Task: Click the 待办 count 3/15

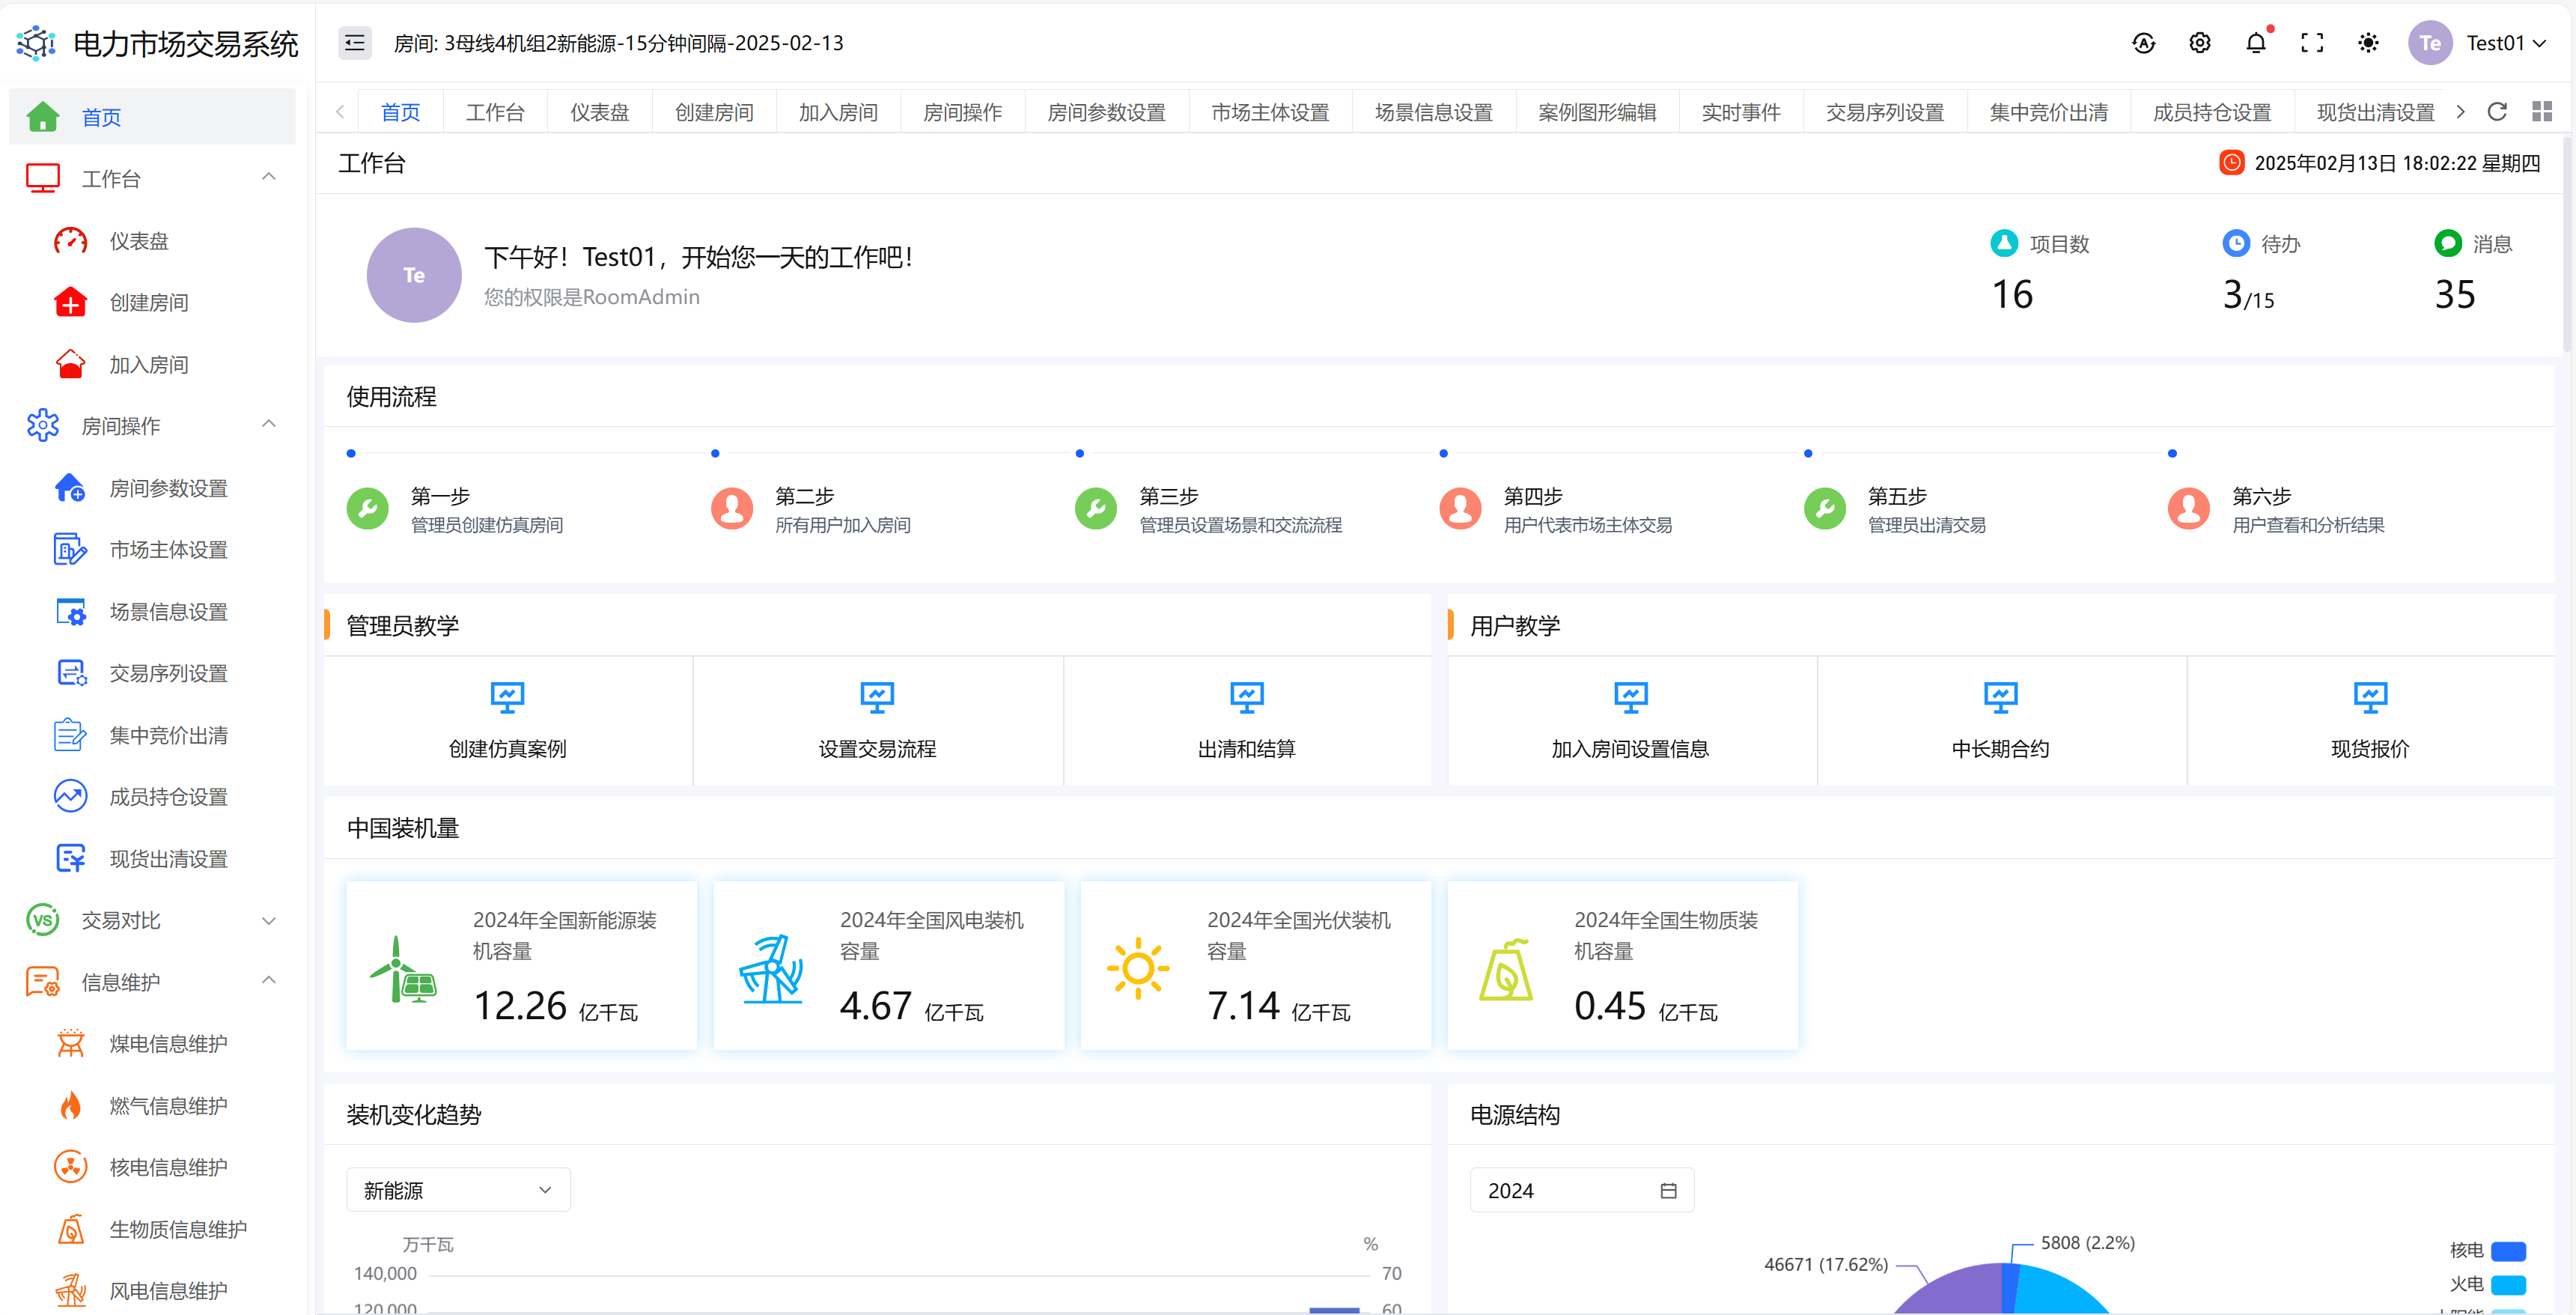Action: point(2248,296)
